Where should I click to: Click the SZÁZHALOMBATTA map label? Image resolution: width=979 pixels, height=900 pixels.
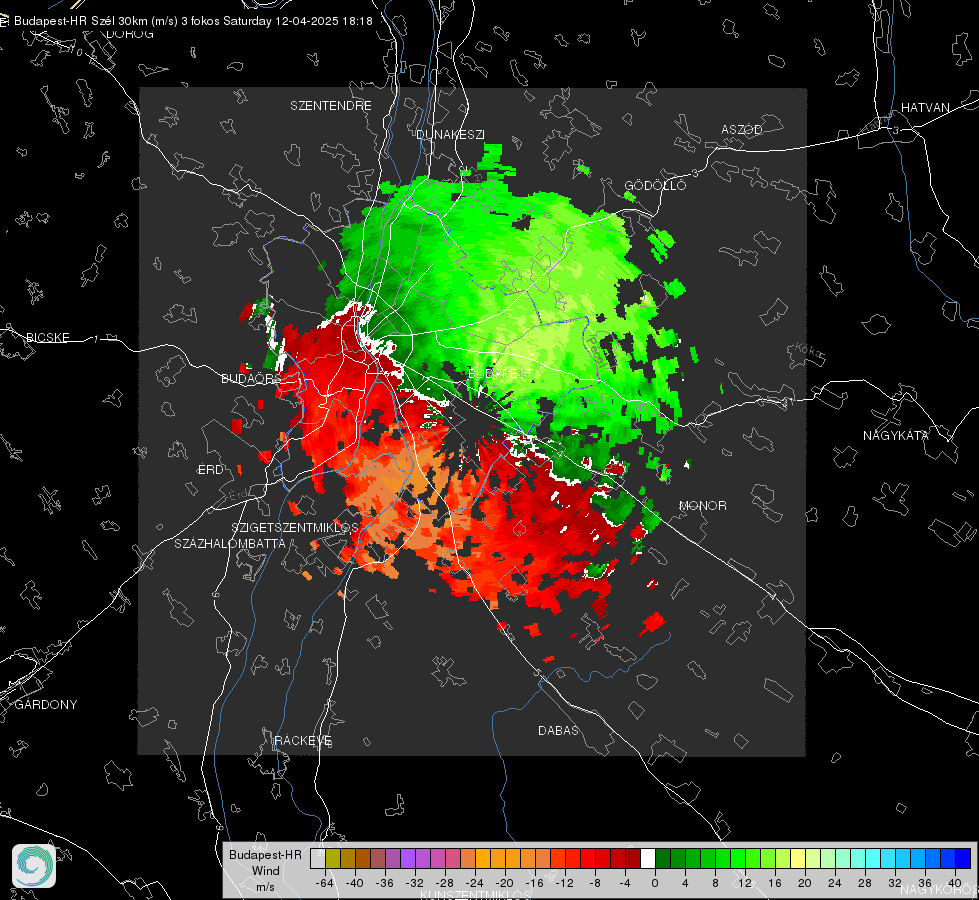tap(230, 543)
